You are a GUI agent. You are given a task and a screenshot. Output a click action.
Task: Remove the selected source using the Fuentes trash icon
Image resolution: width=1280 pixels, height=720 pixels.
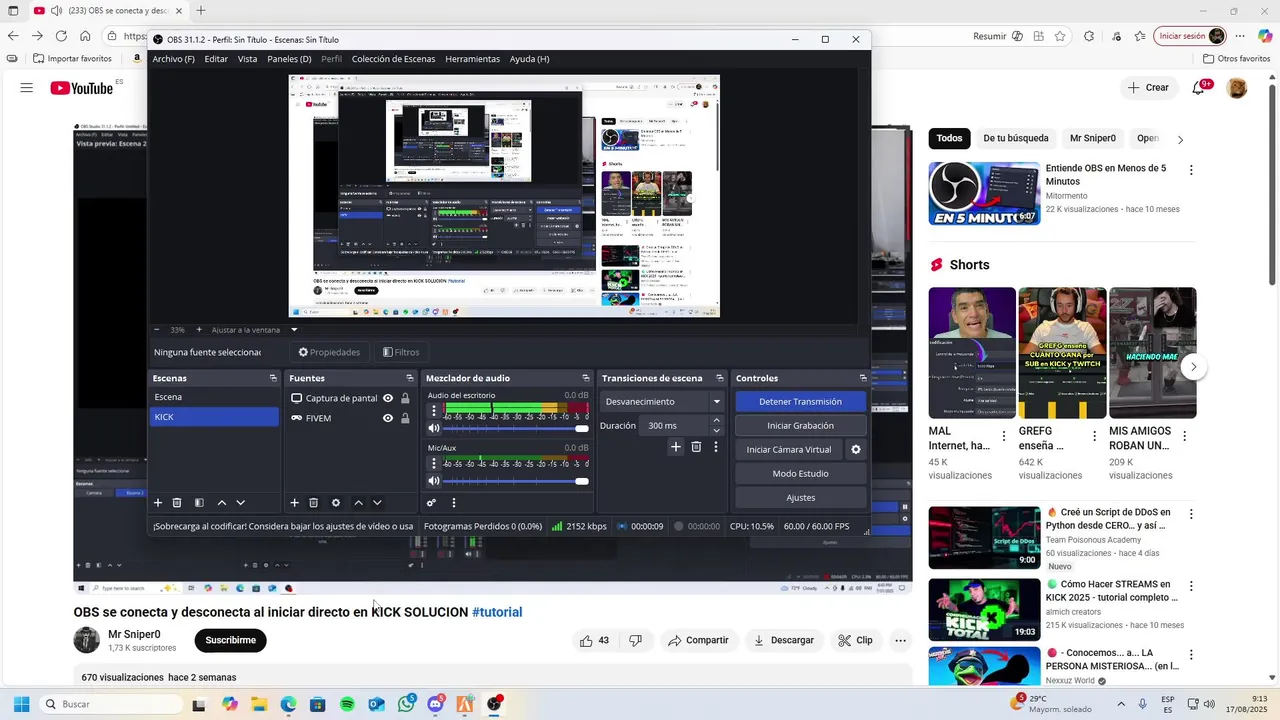[313, 503]
